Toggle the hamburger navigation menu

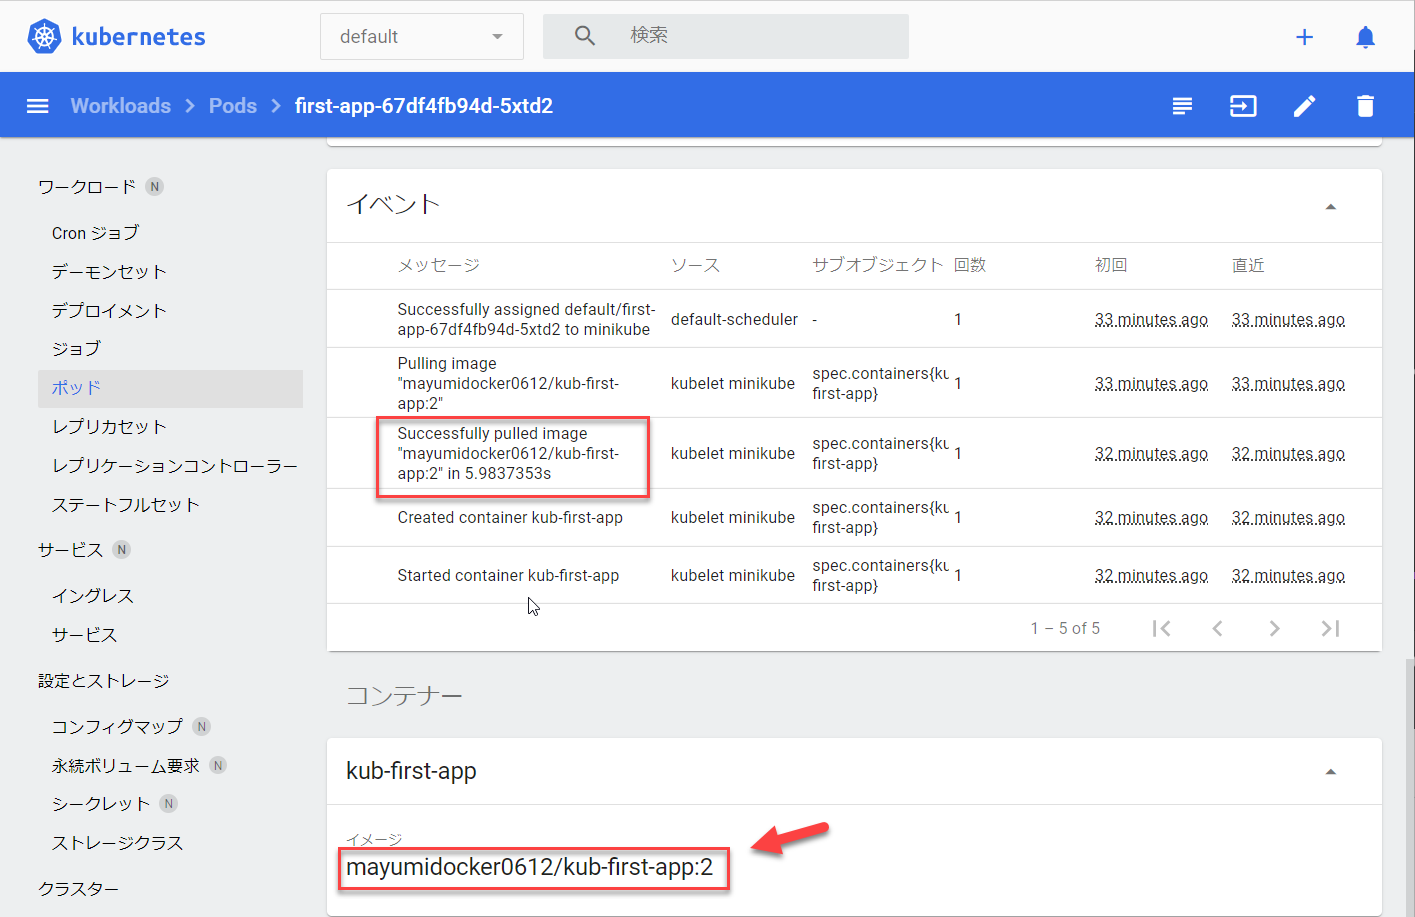coord(37,106)
